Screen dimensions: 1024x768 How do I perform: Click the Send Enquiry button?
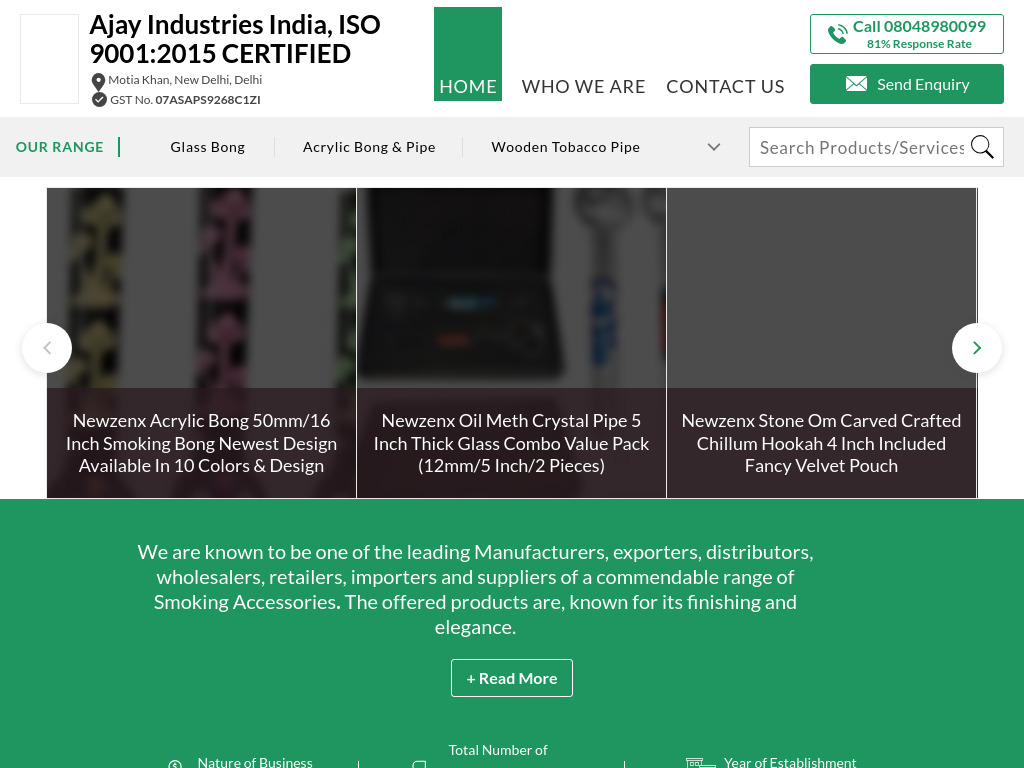pyautogui.click(x=906, y=84)
